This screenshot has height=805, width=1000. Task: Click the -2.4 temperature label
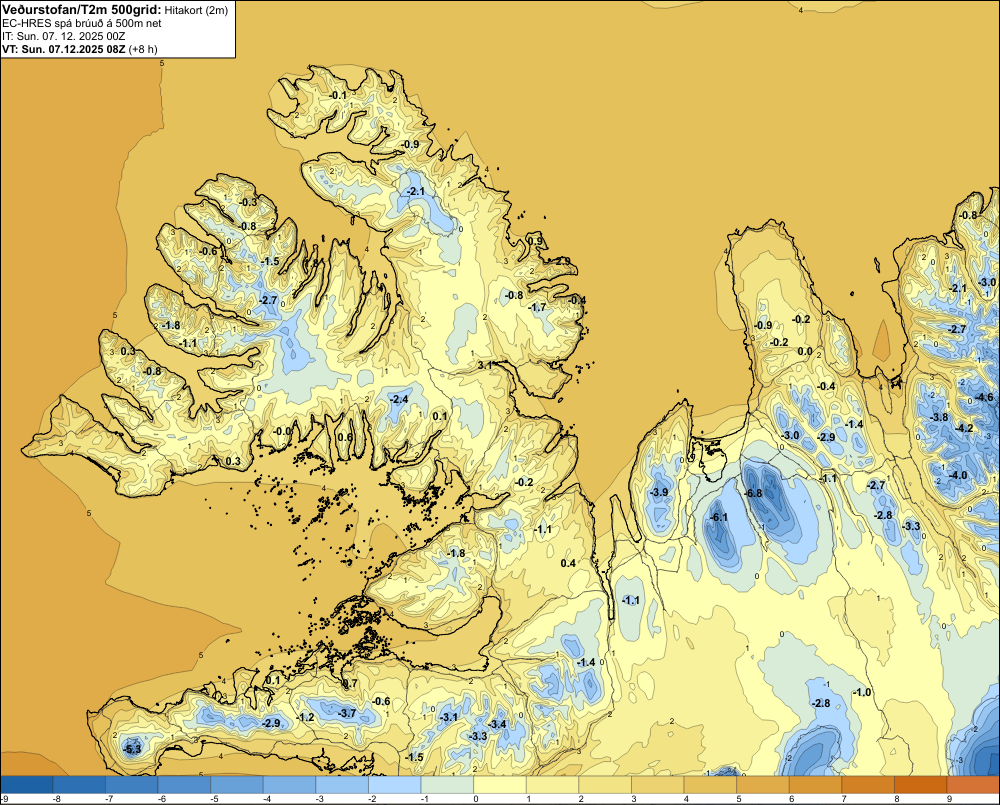(399, 399)
